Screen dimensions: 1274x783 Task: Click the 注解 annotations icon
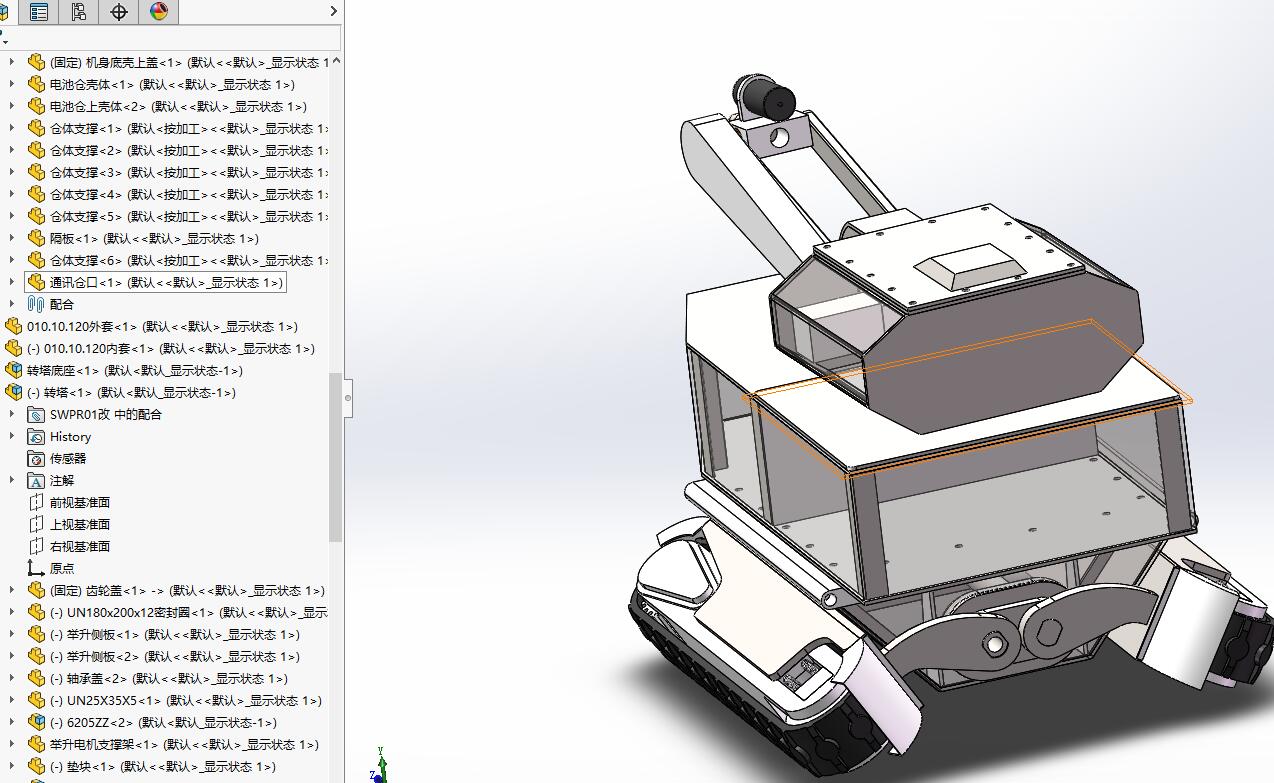click(x=36, y=480)
